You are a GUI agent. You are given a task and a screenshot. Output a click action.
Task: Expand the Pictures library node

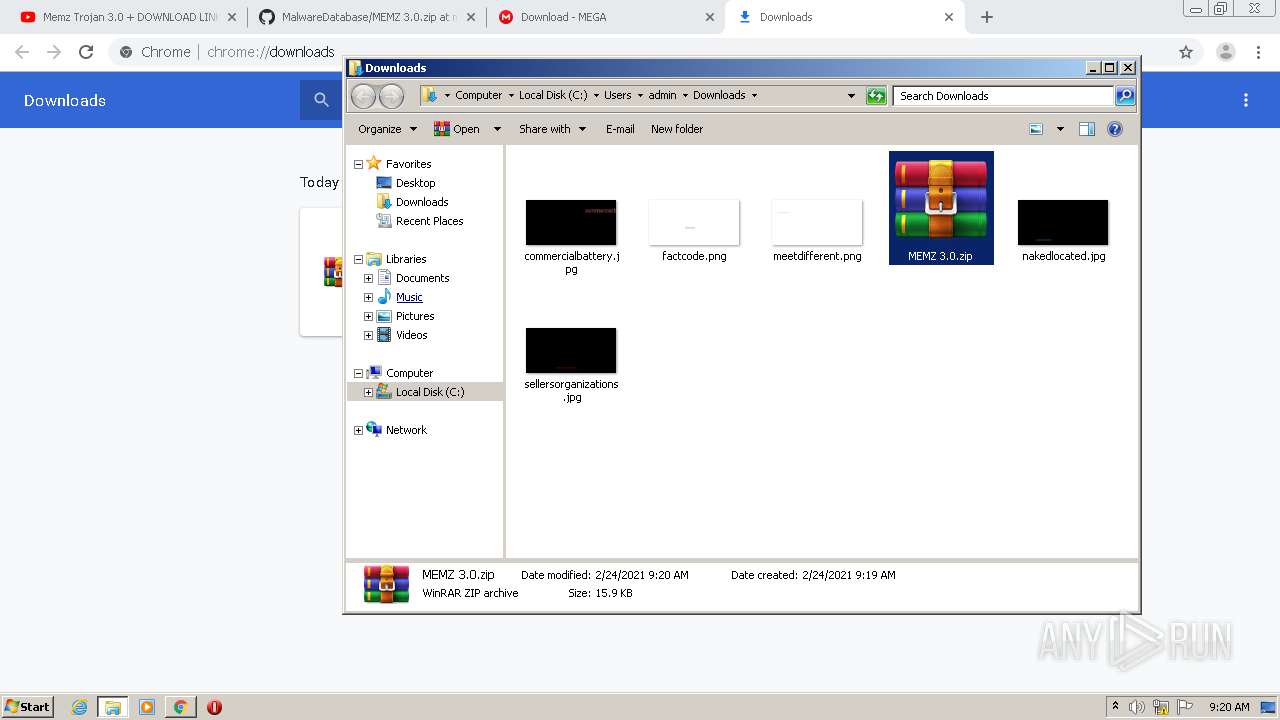click(368, 316)
